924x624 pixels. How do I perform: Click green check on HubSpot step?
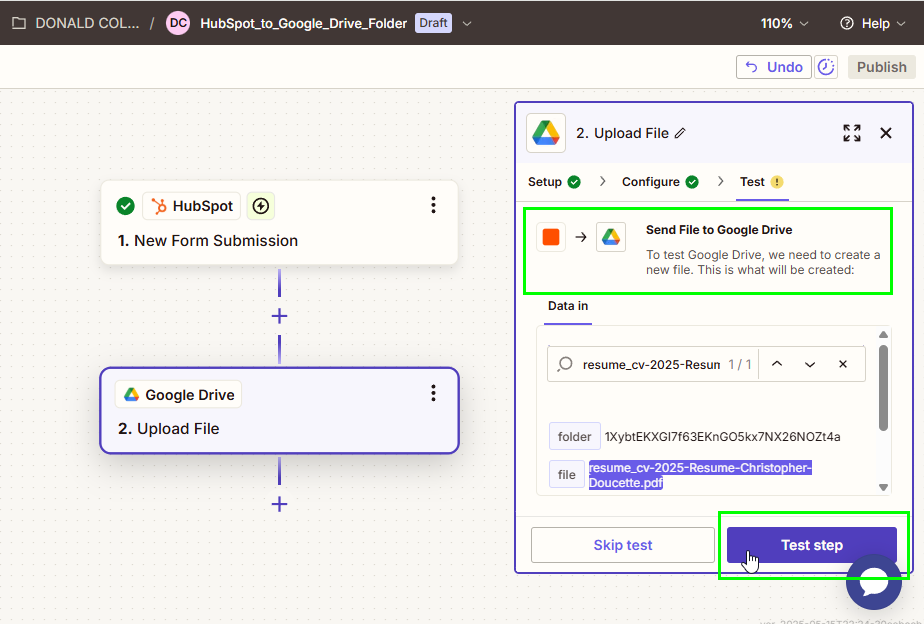[x=126, y=206]
